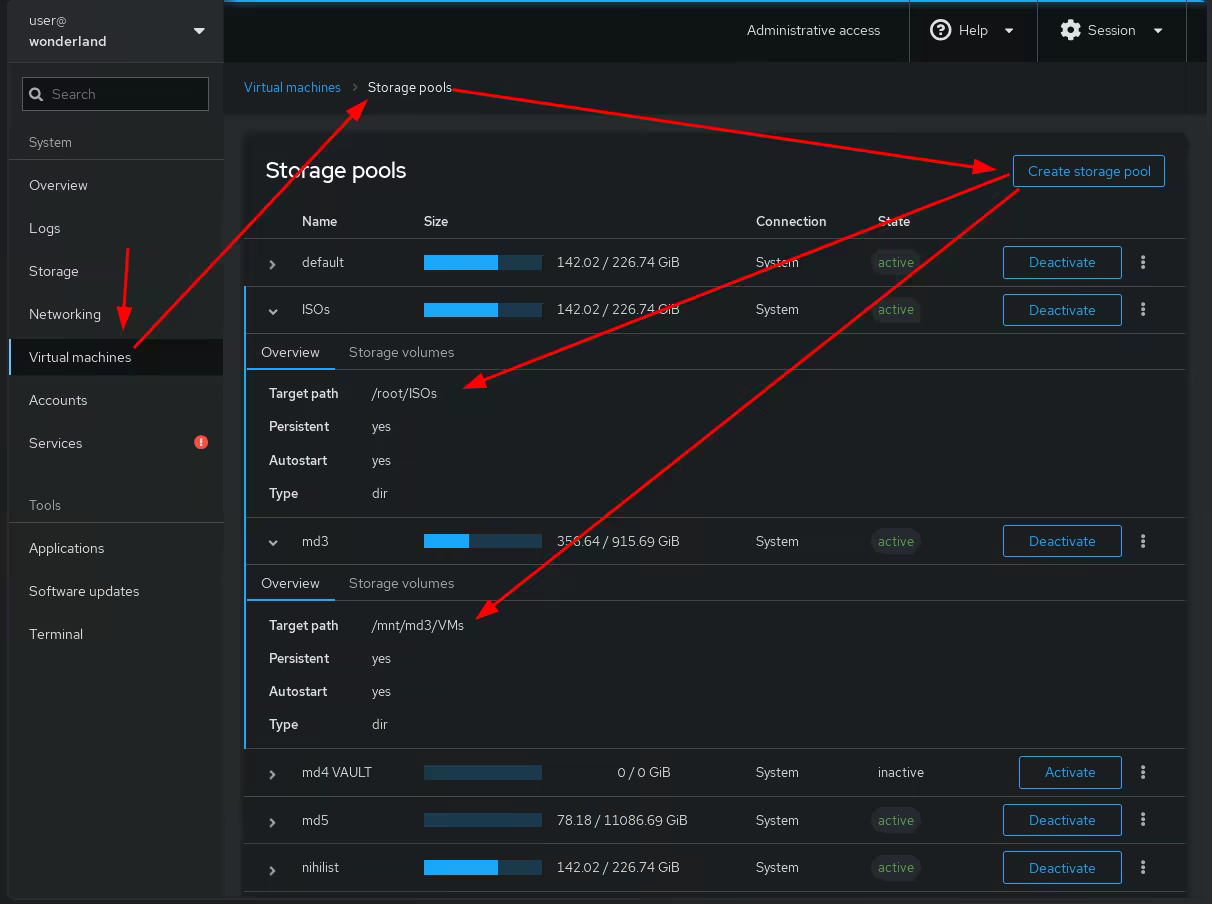Deactivate the md5 storage pool

point(1061,820)
